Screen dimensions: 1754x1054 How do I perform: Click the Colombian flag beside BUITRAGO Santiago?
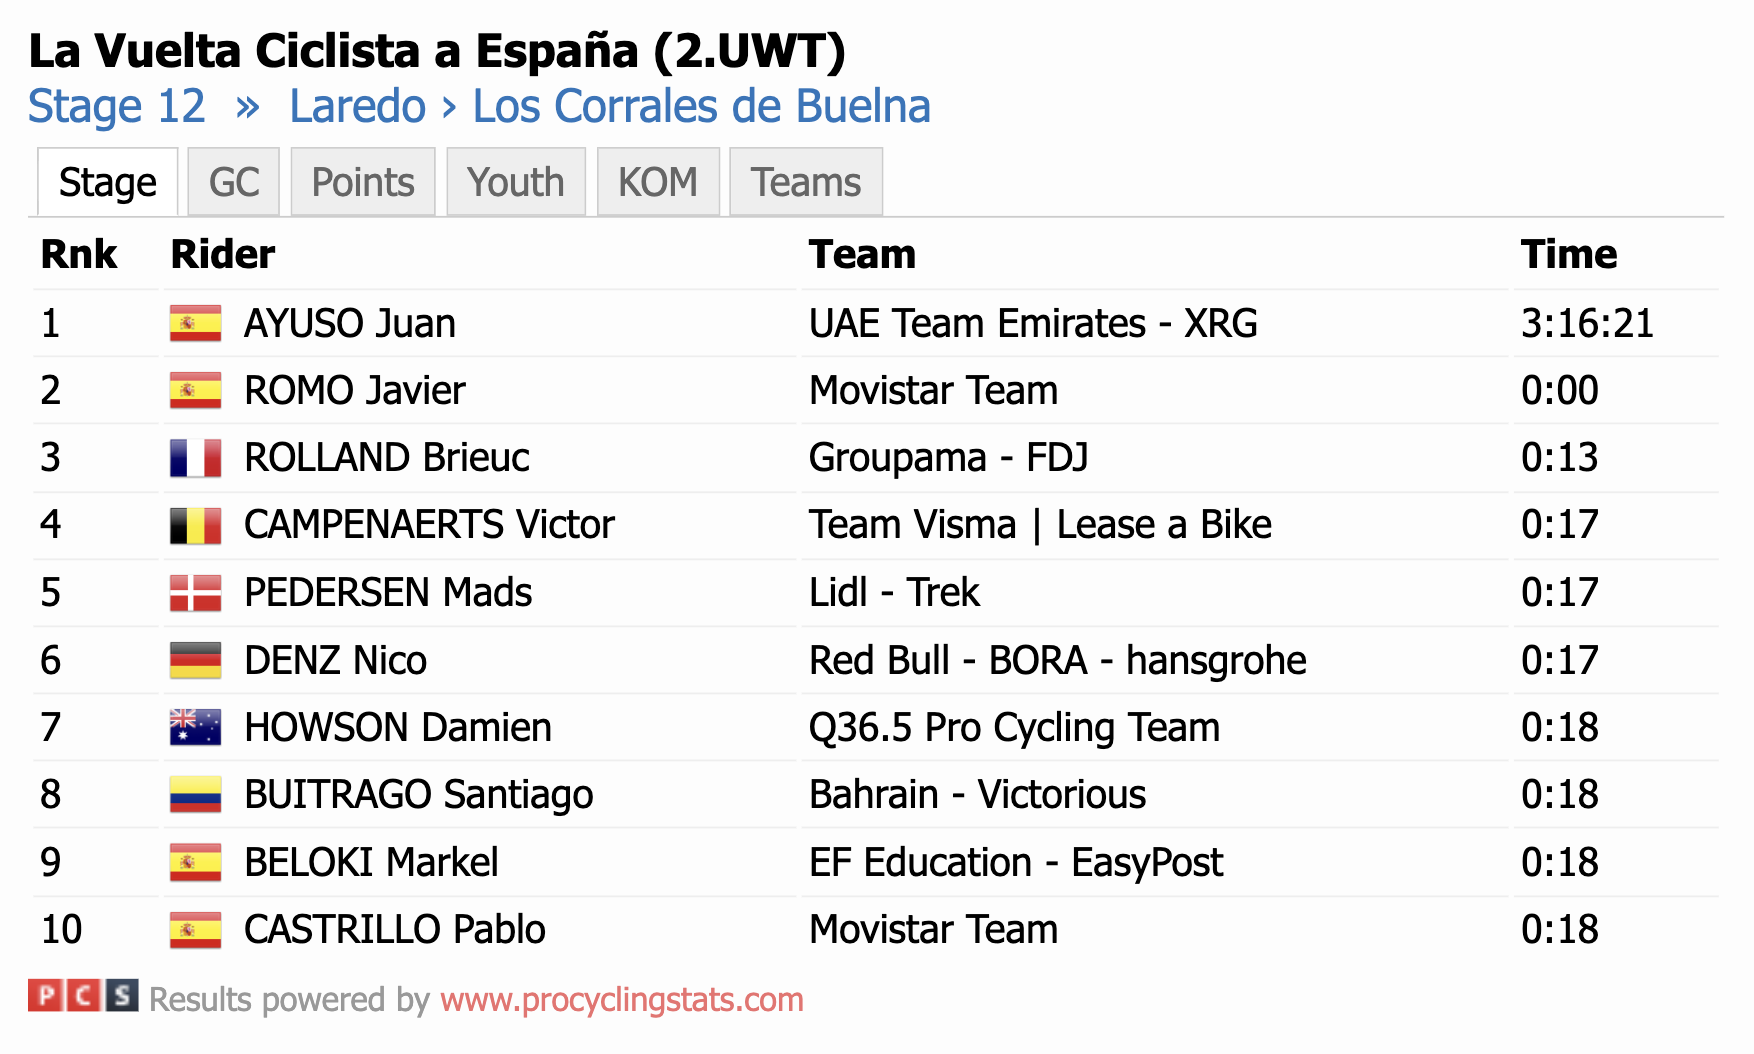click(195, 795)
